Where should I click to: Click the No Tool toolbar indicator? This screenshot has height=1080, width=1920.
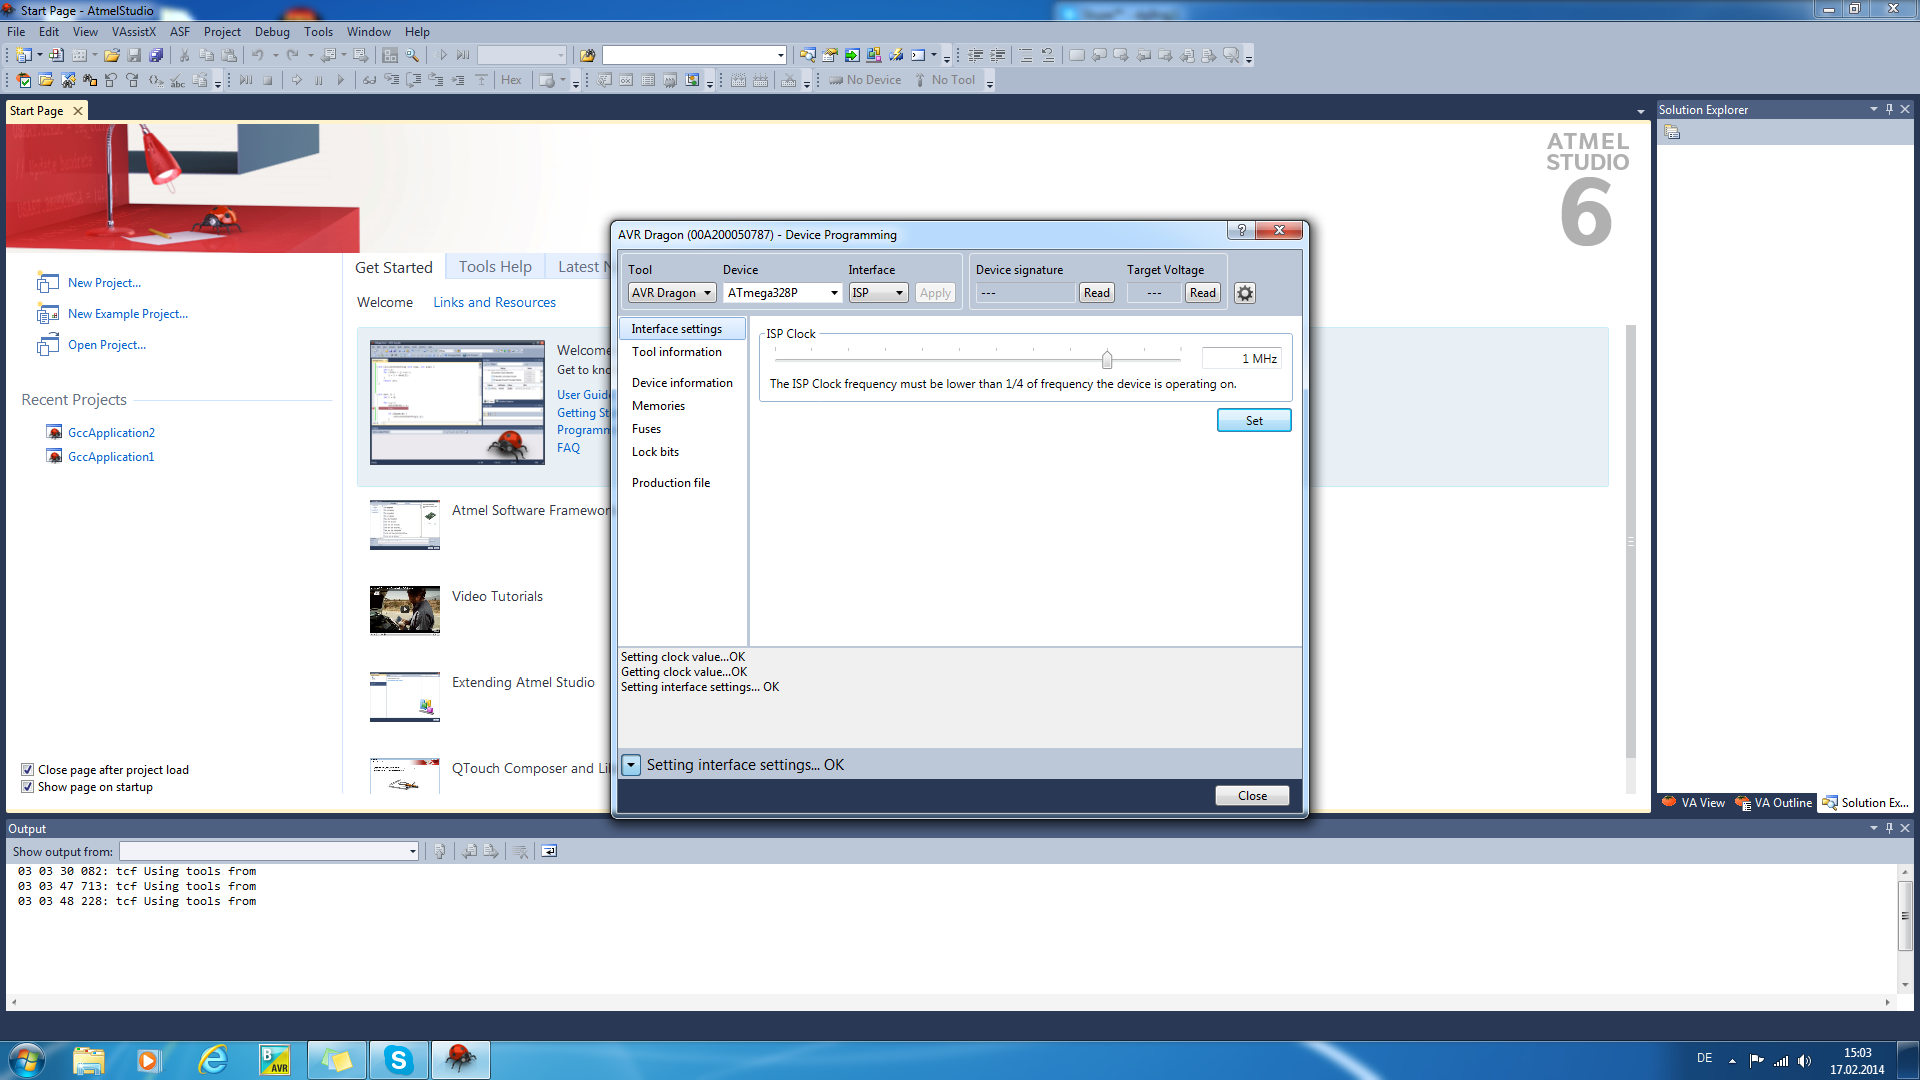coord(945,80)
